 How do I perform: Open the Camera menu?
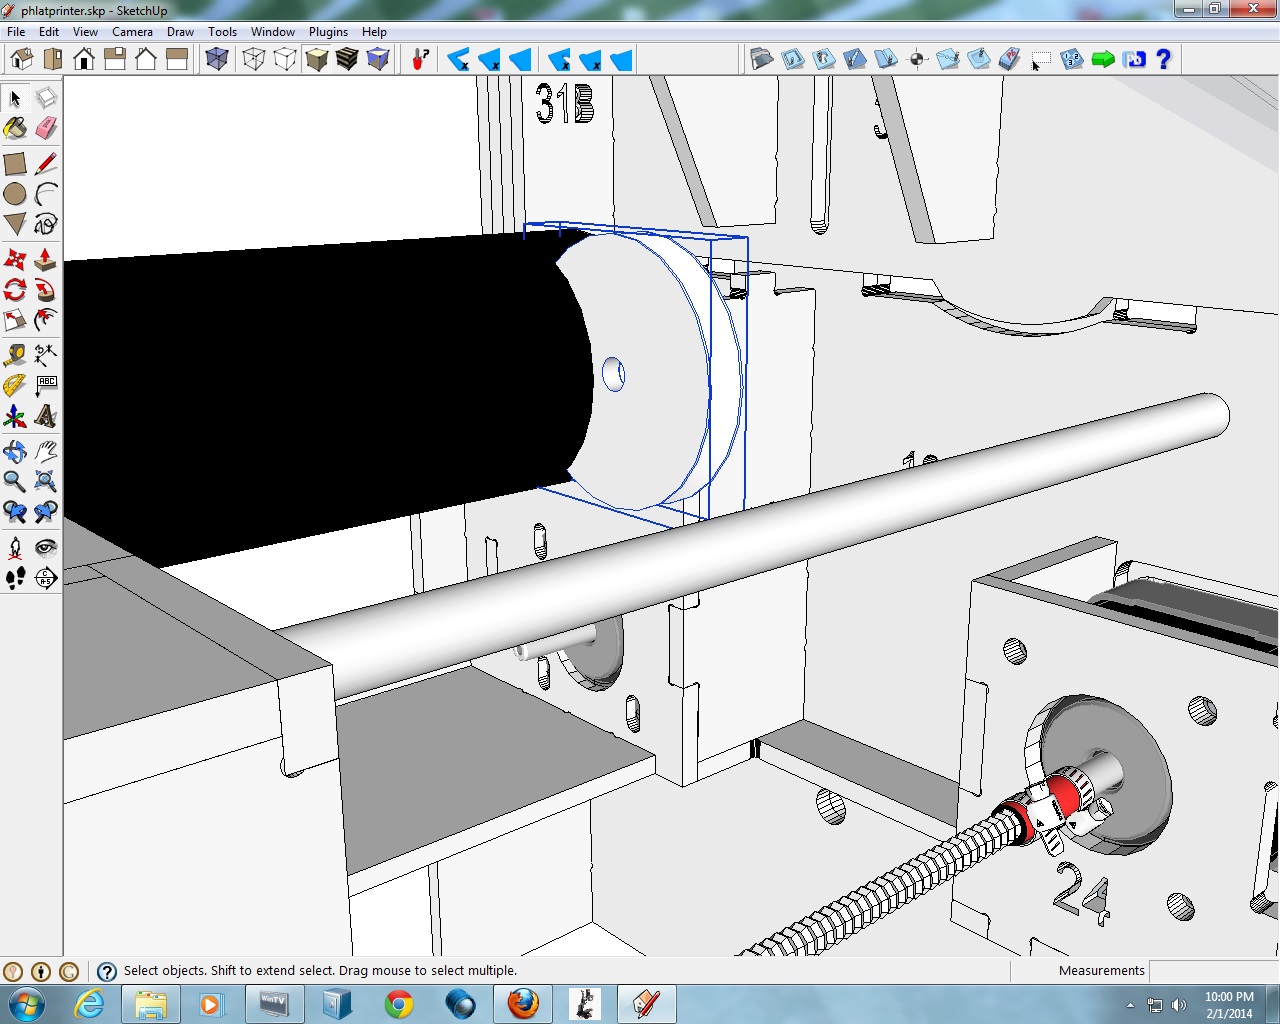pyautogui.click(x=132, y=32)
